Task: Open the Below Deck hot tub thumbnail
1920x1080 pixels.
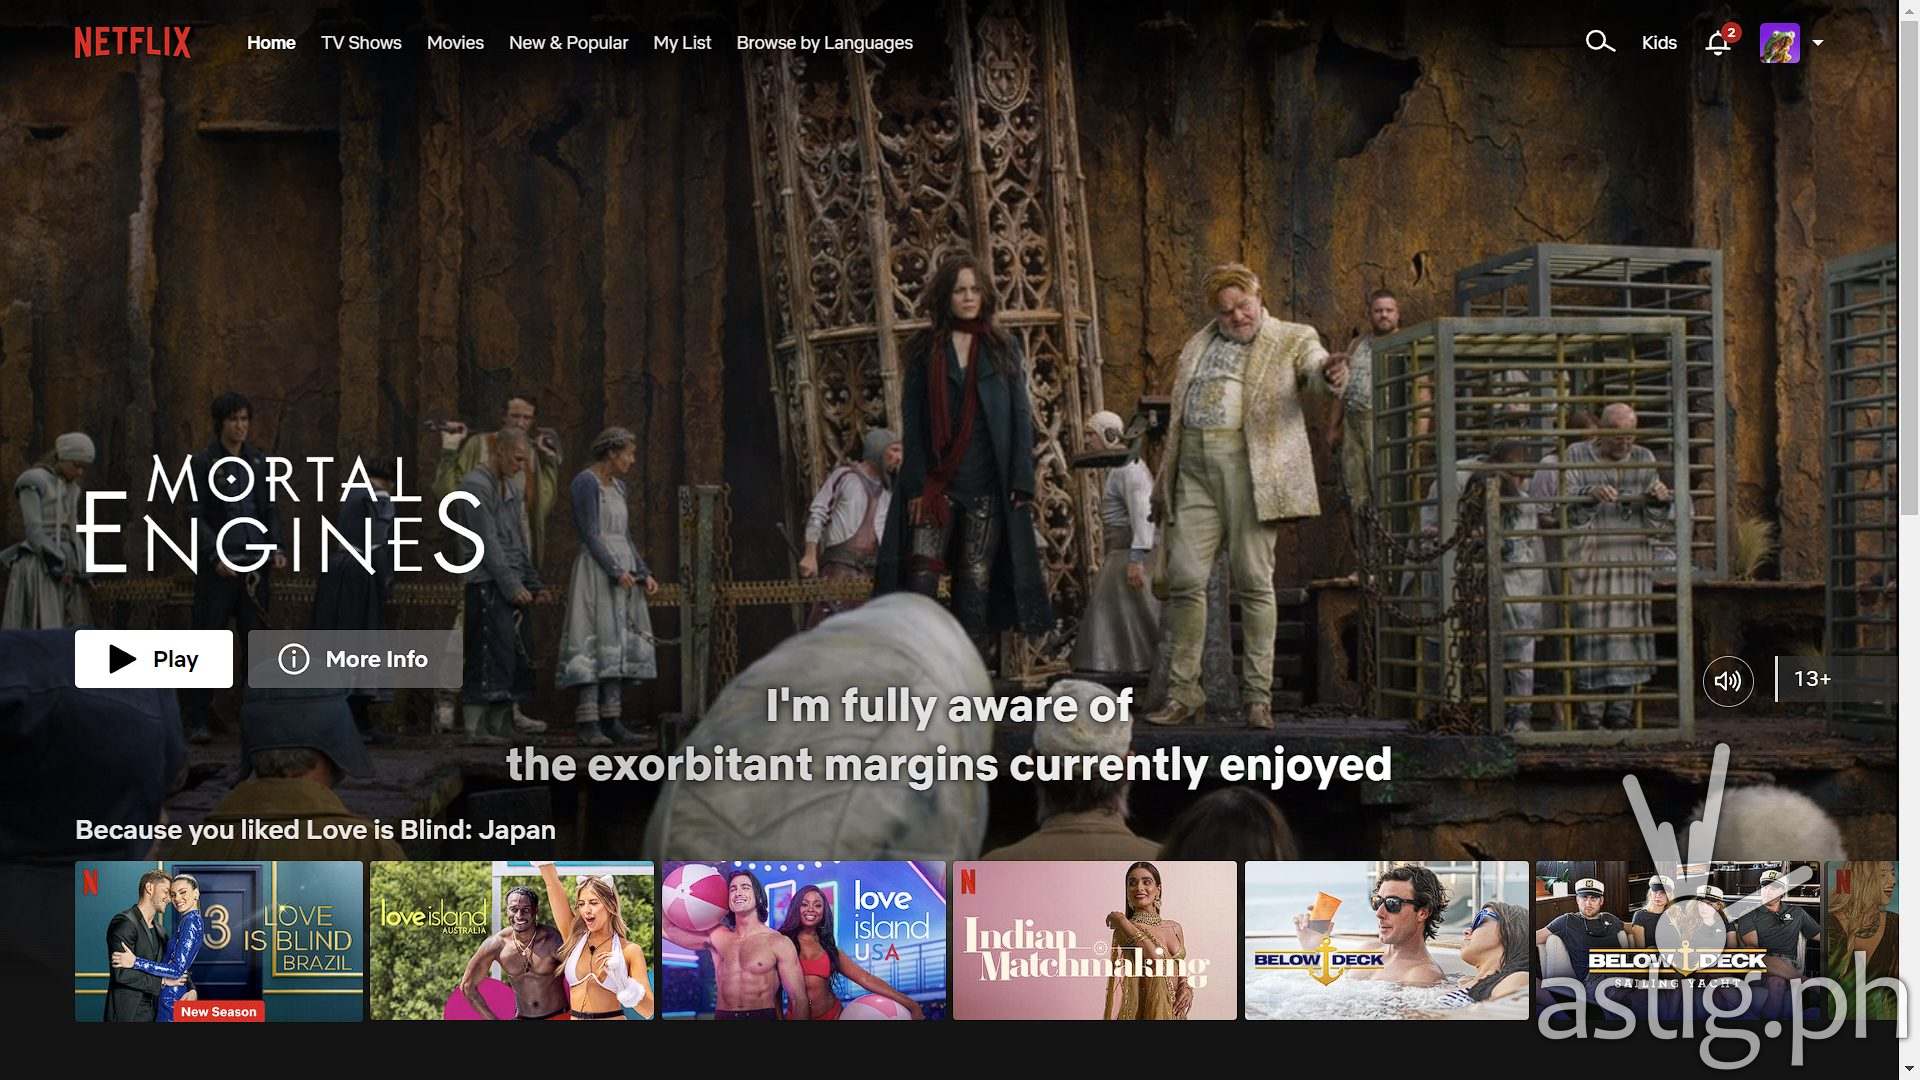Action: tap(1386, 941)
